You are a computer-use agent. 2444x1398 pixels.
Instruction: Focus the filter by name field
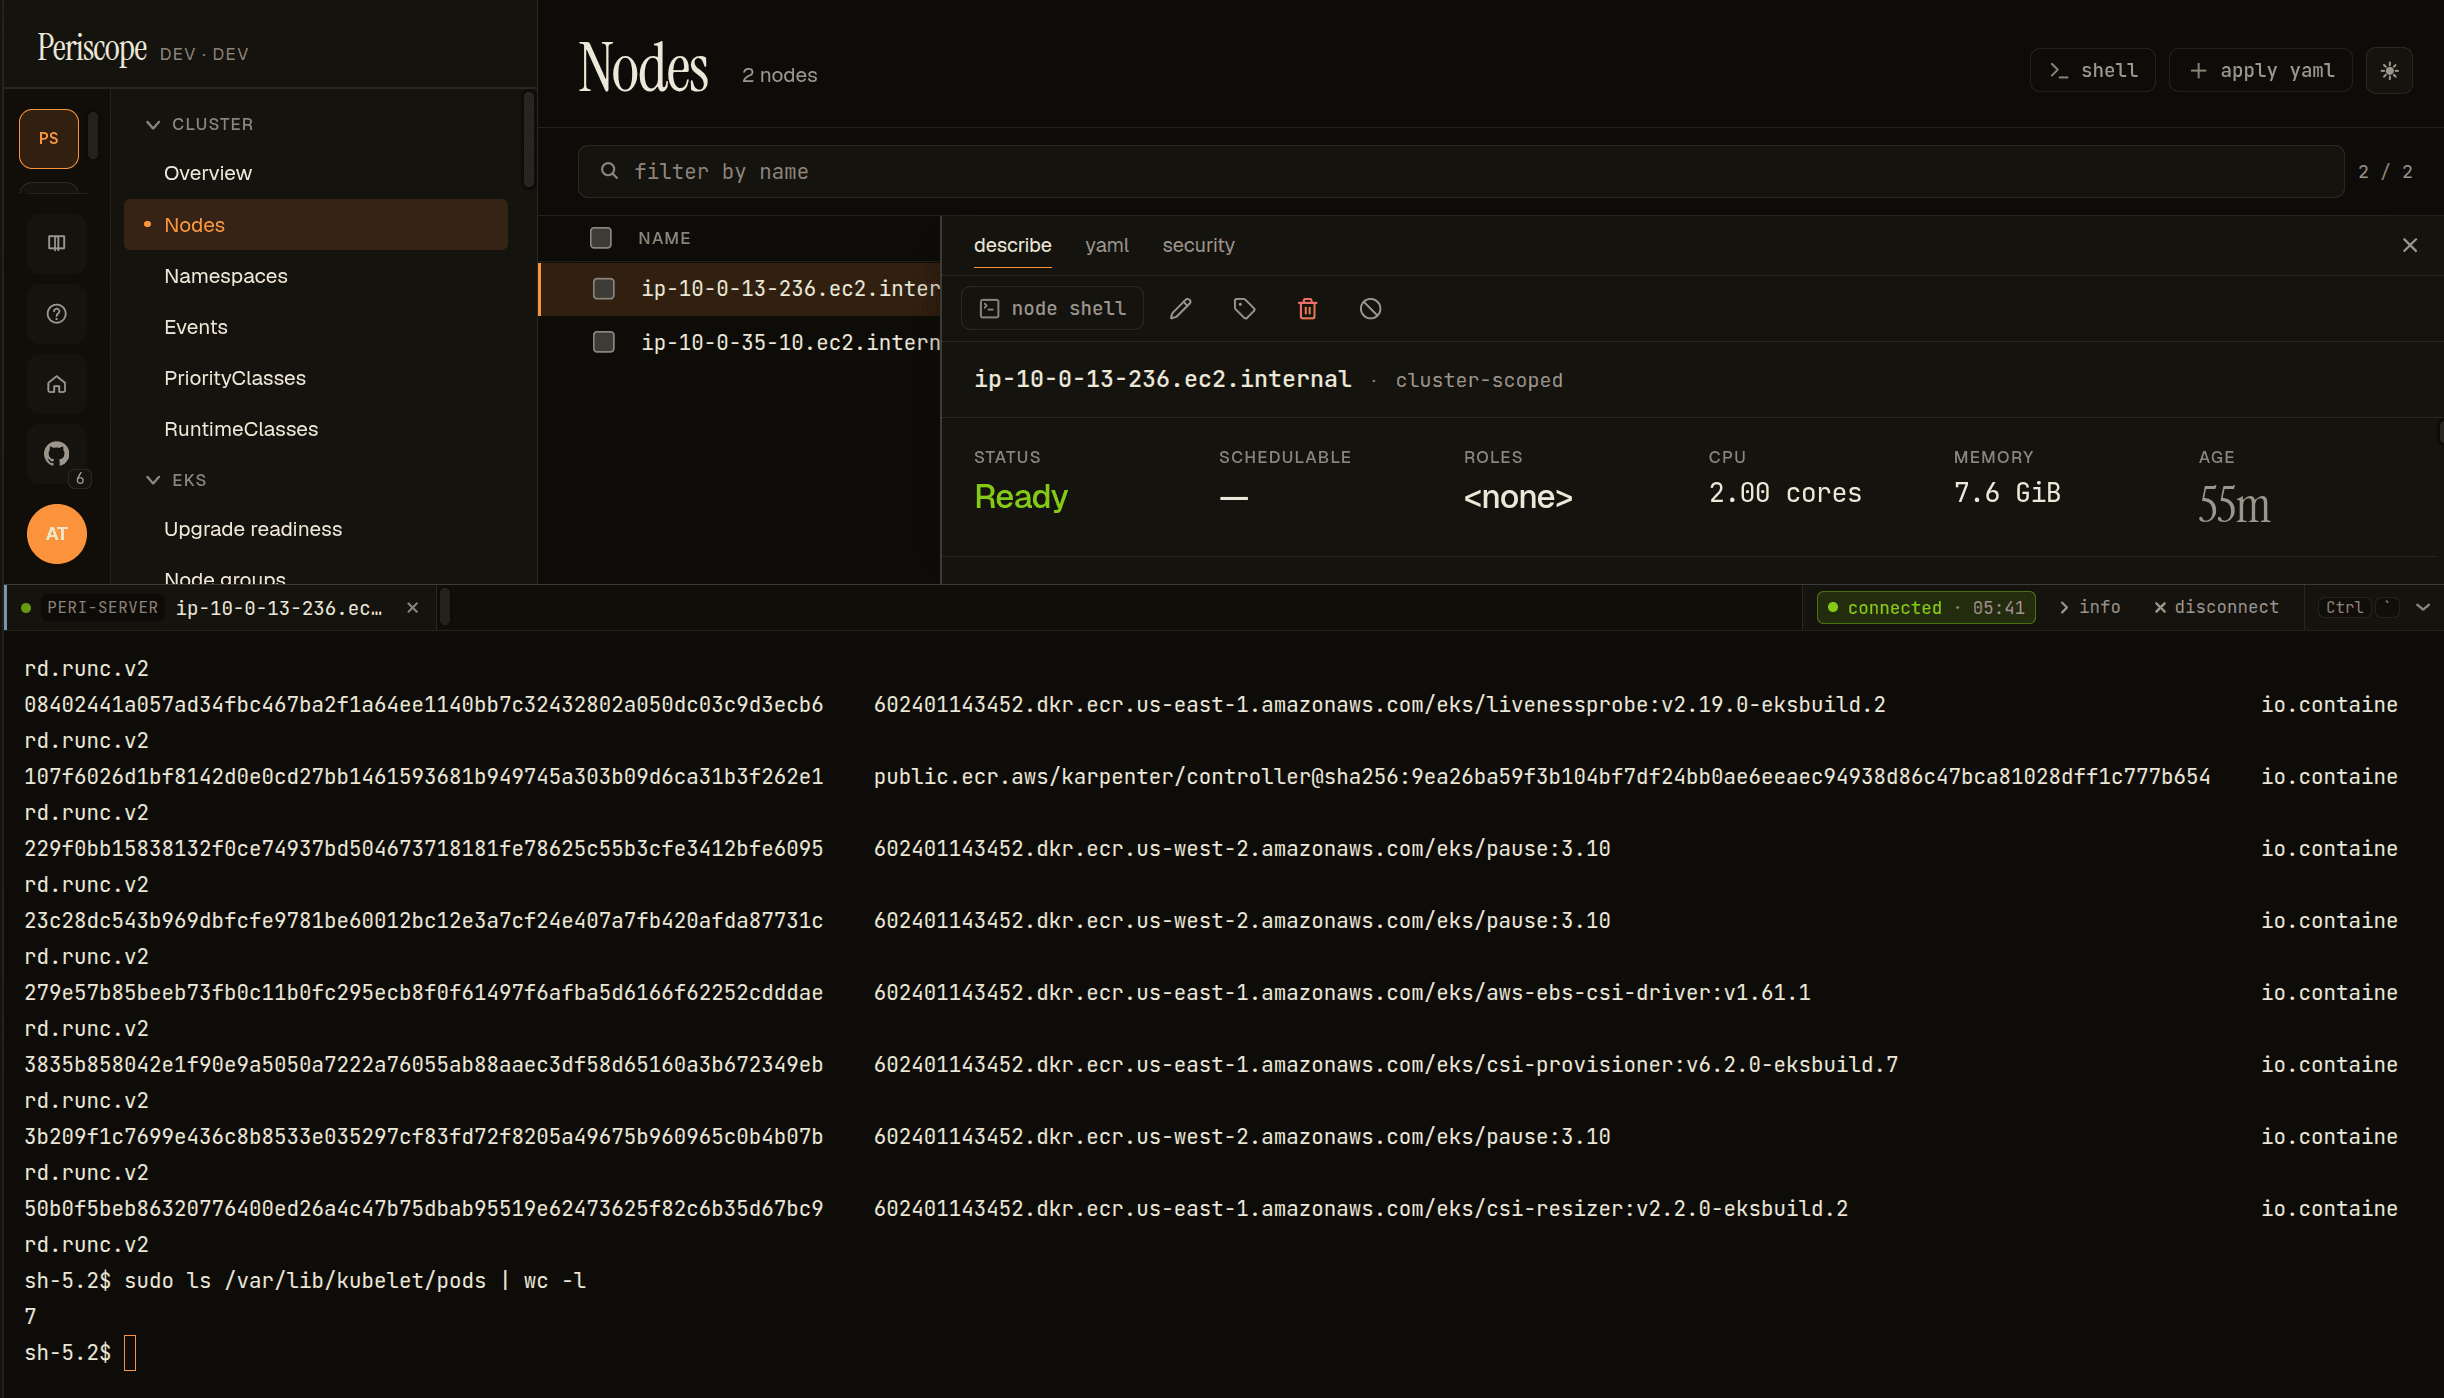[1460, 172]
